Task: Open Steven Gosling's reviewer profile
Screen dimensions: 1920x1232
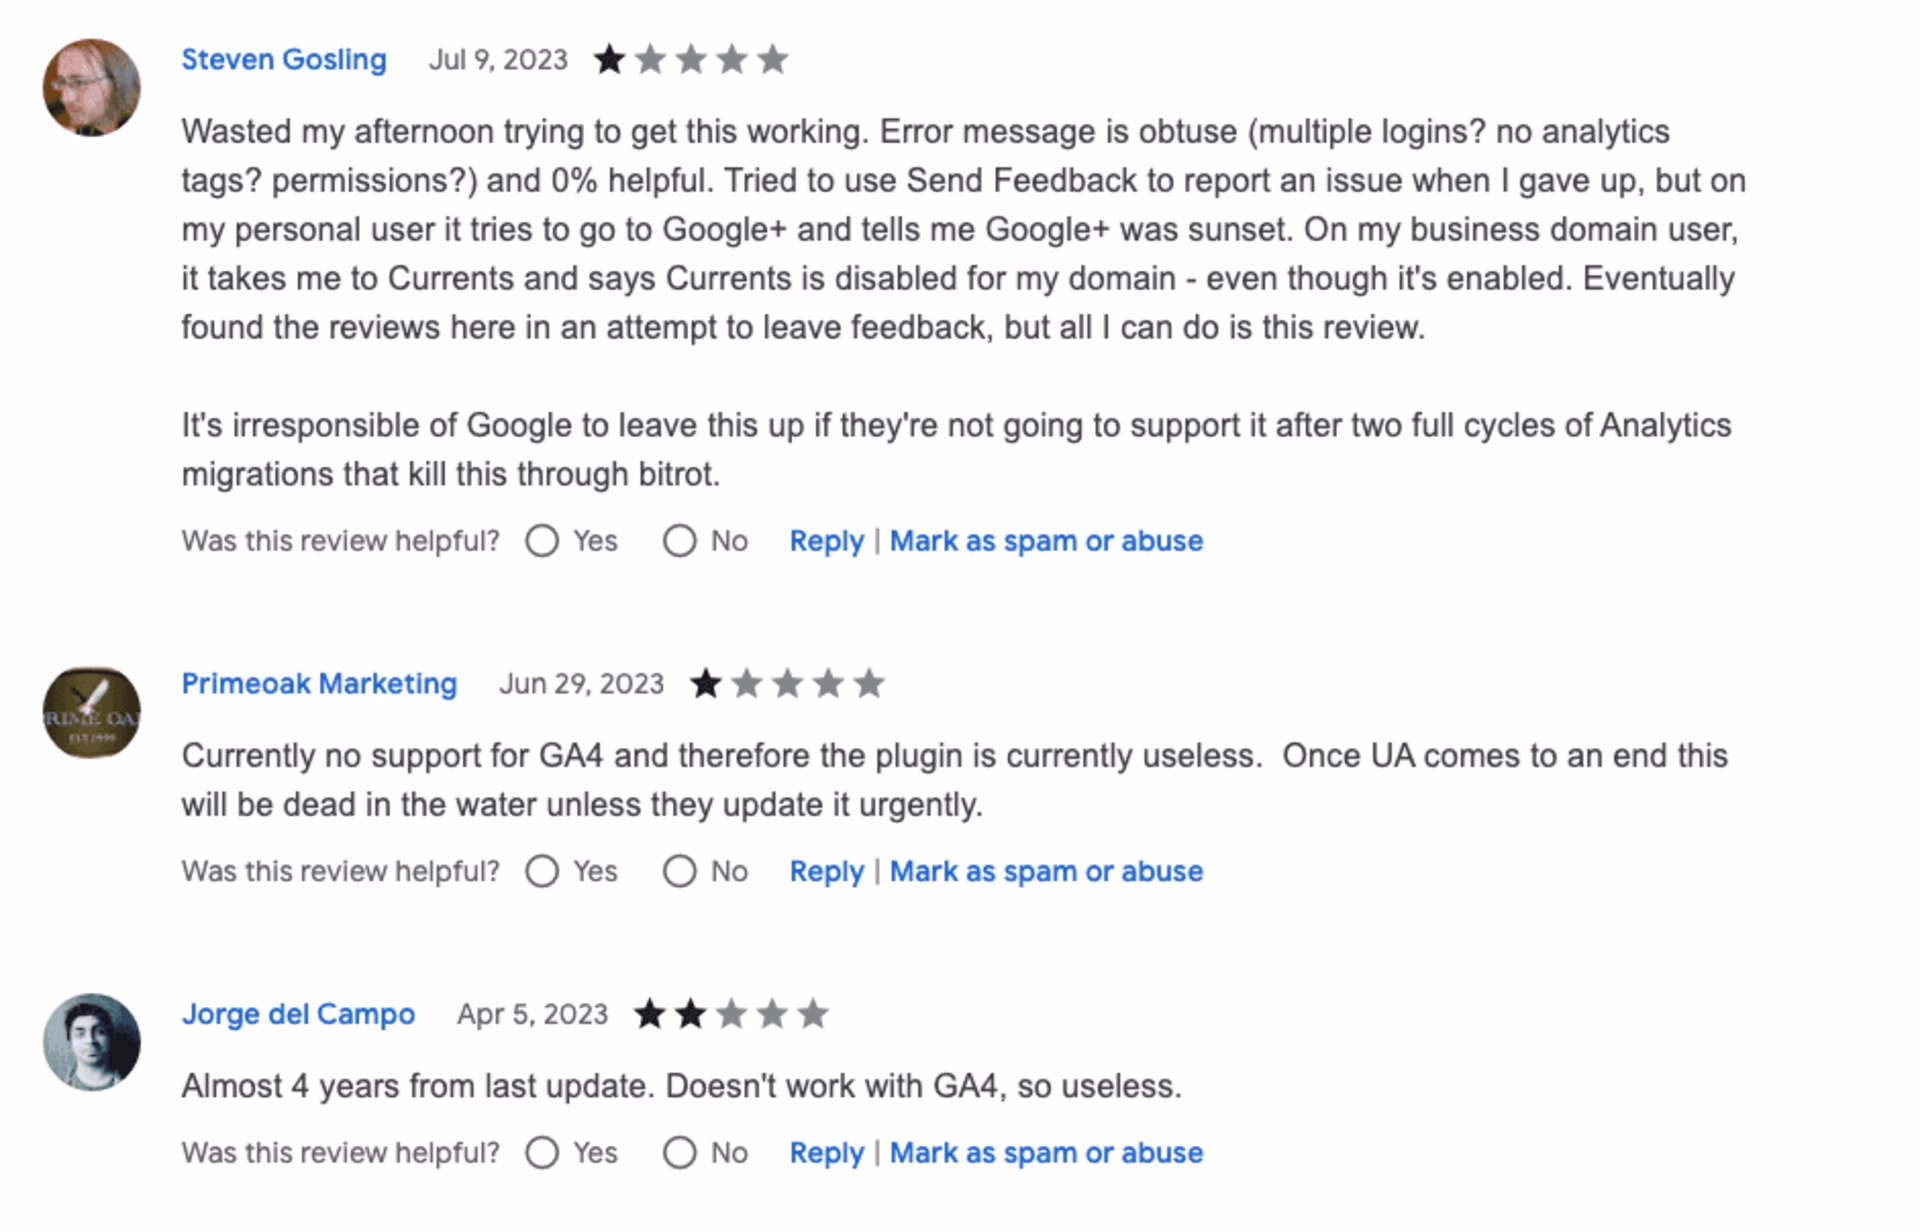Action: (283, 59)
